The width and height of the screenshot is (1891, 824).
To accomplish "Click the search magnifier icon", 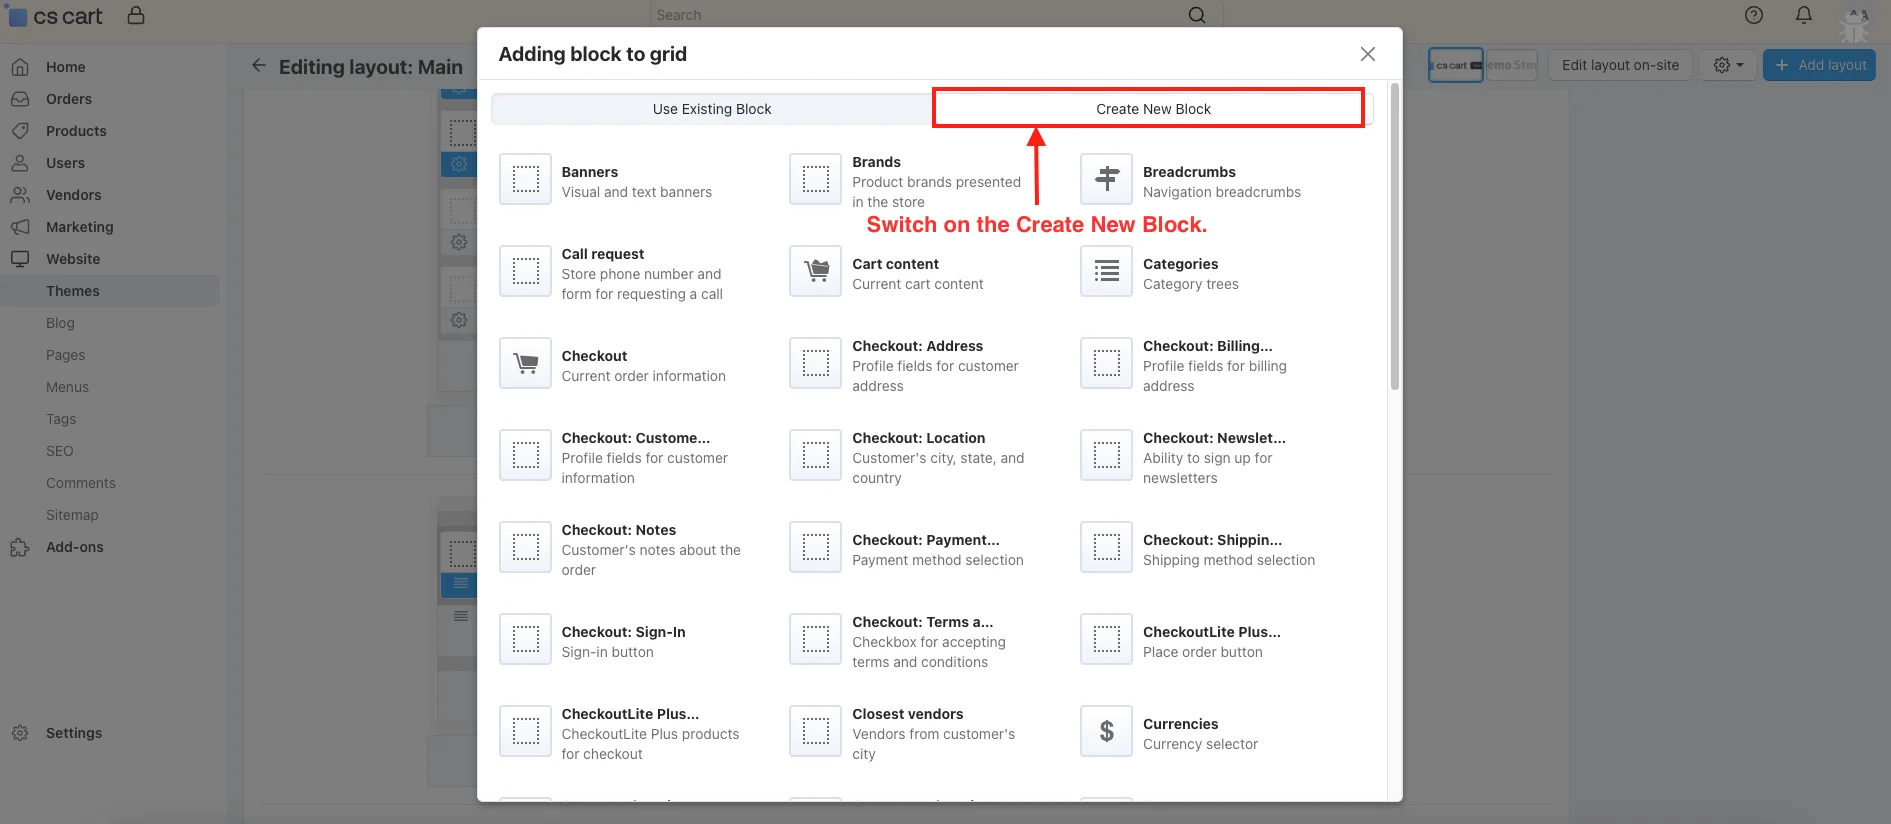I will coord(1196,15).
